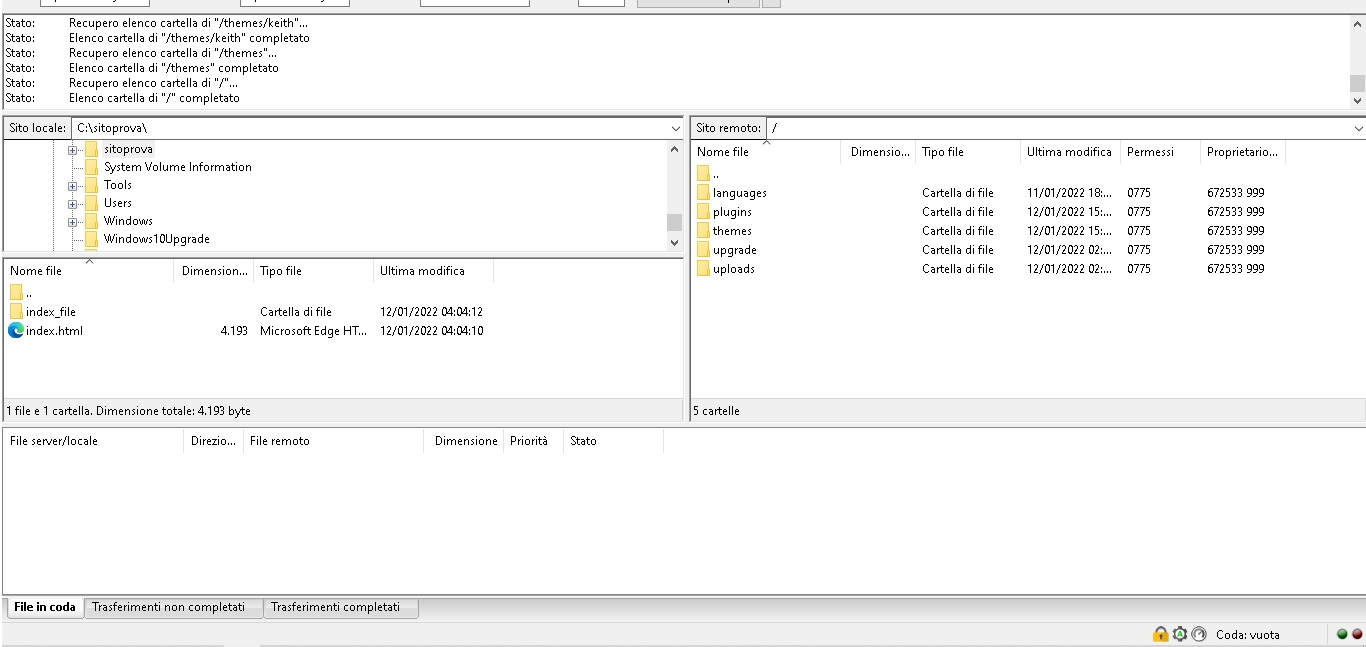Click the Windows10Upgrade folder icon in tree

click(x=92, y=239)
